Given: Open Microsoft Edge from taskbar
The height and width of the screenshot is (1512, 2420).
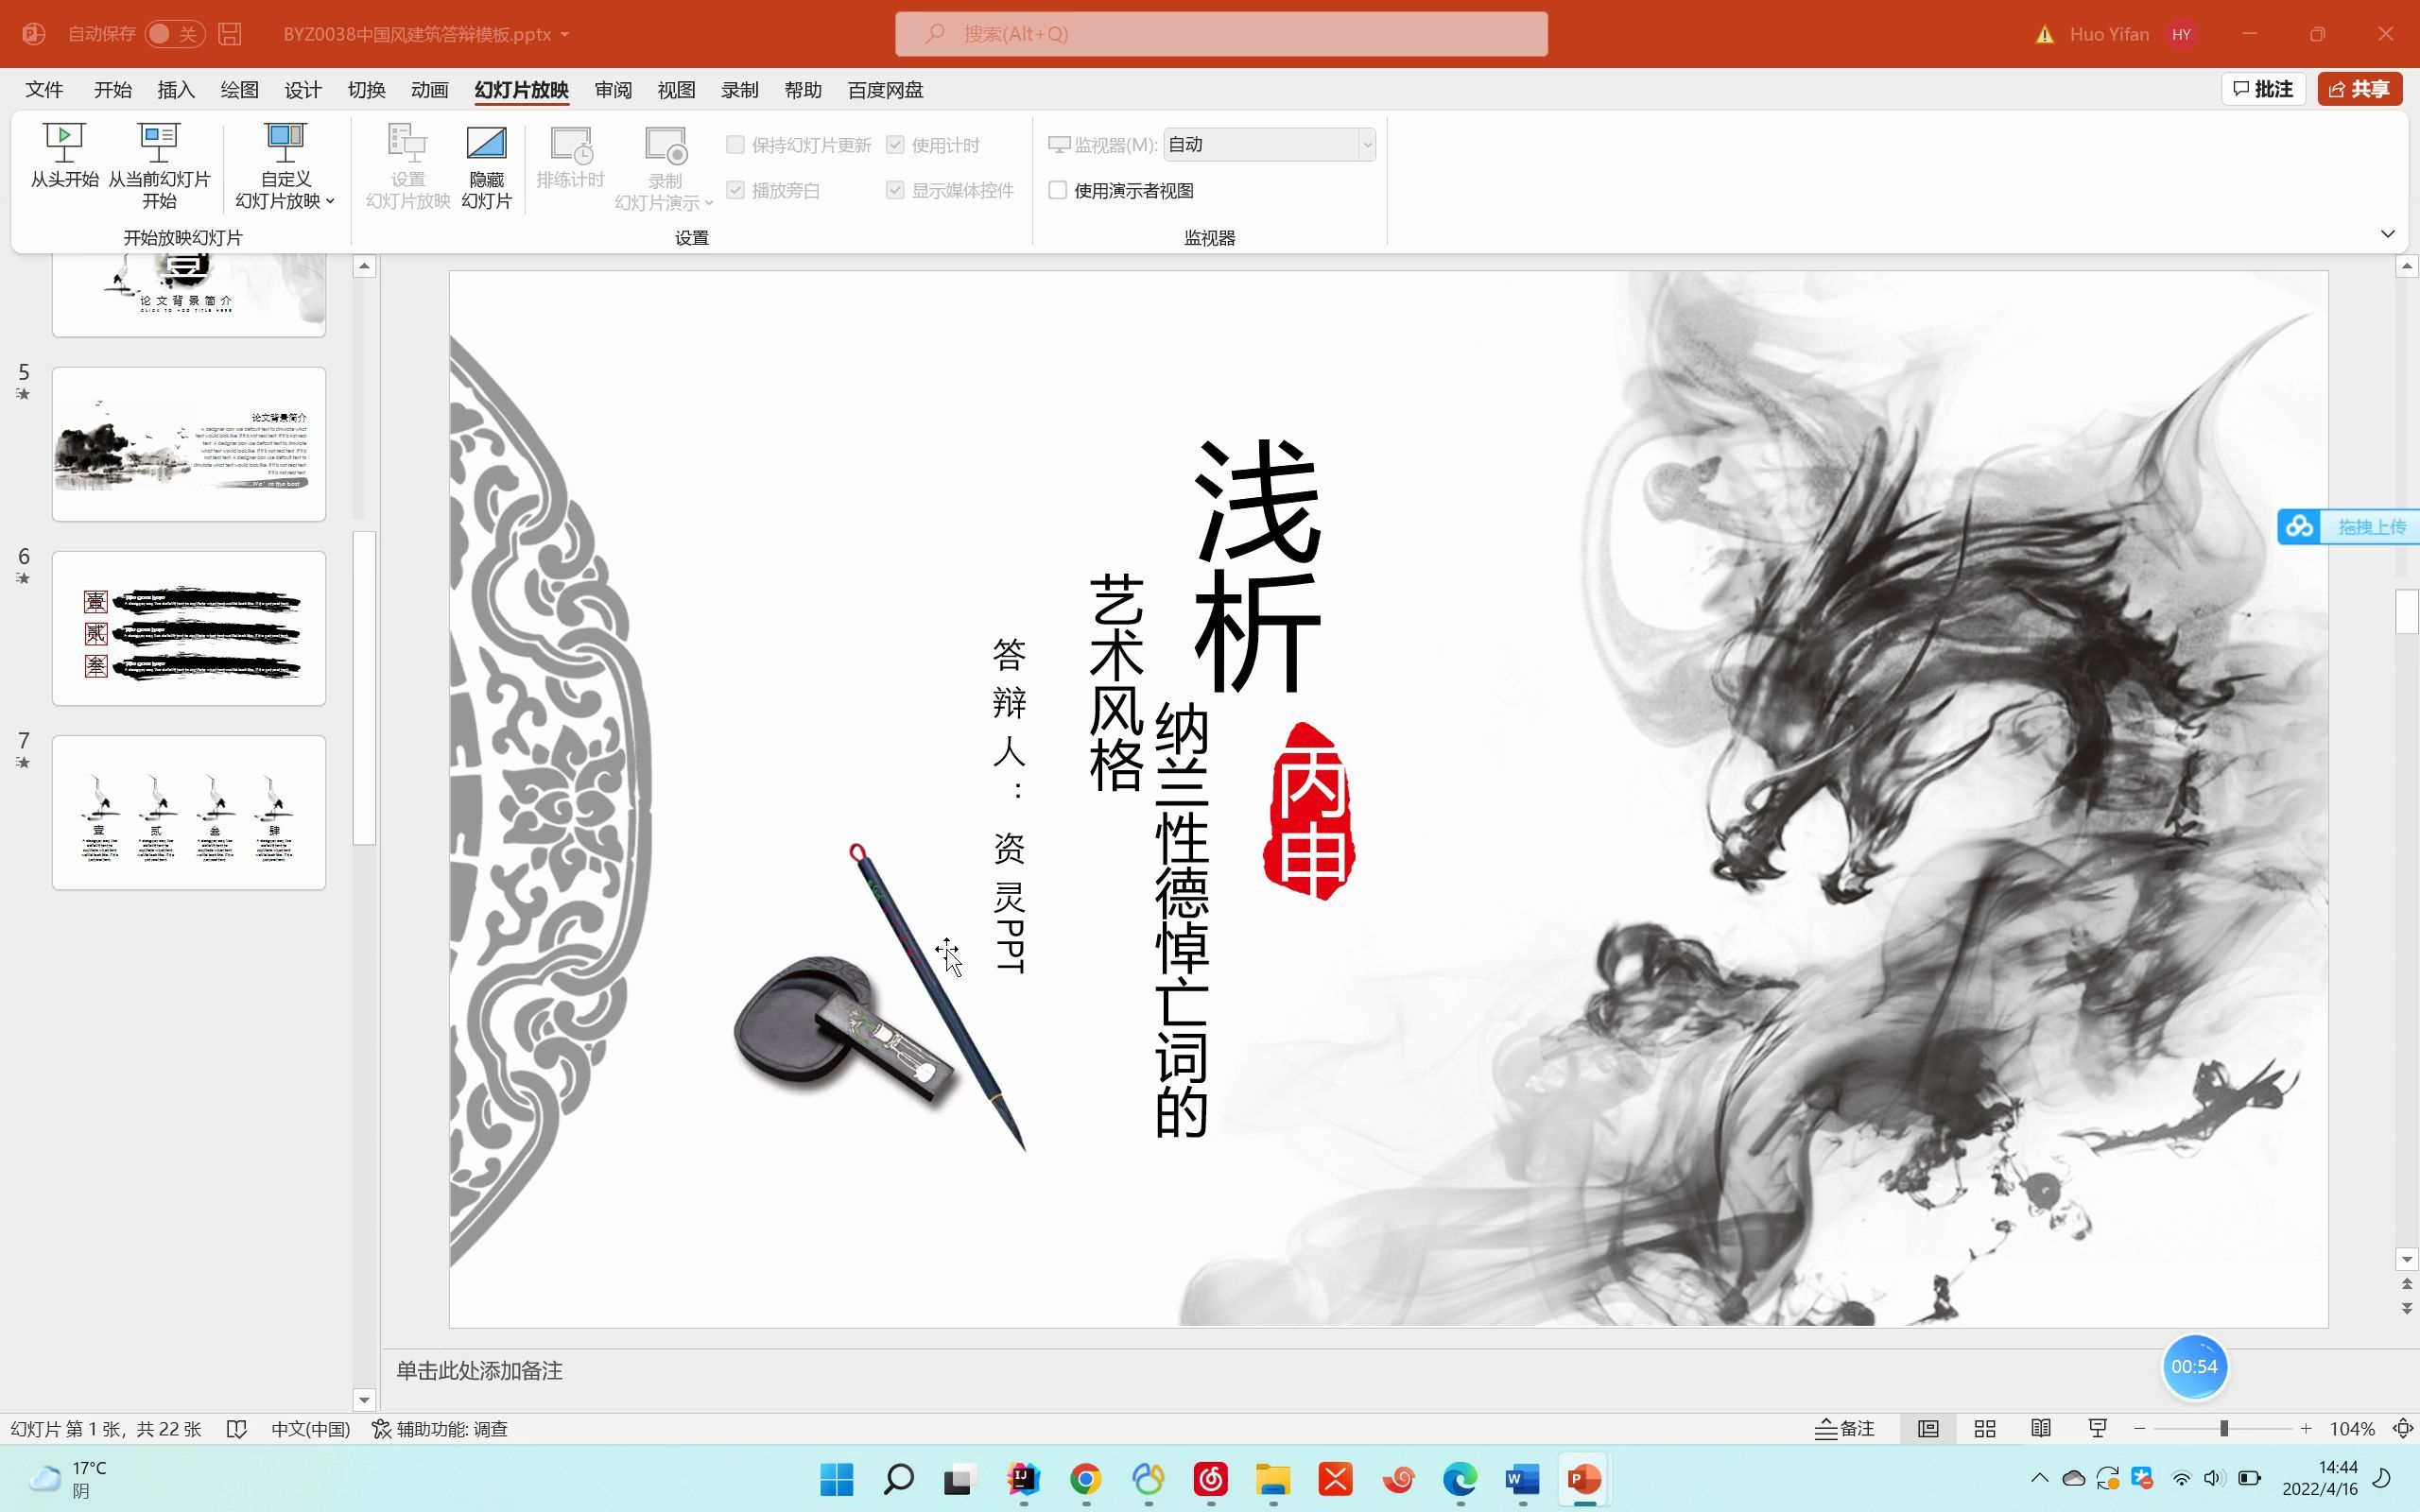Looking at the screenshot, I should point(1459,1479).
